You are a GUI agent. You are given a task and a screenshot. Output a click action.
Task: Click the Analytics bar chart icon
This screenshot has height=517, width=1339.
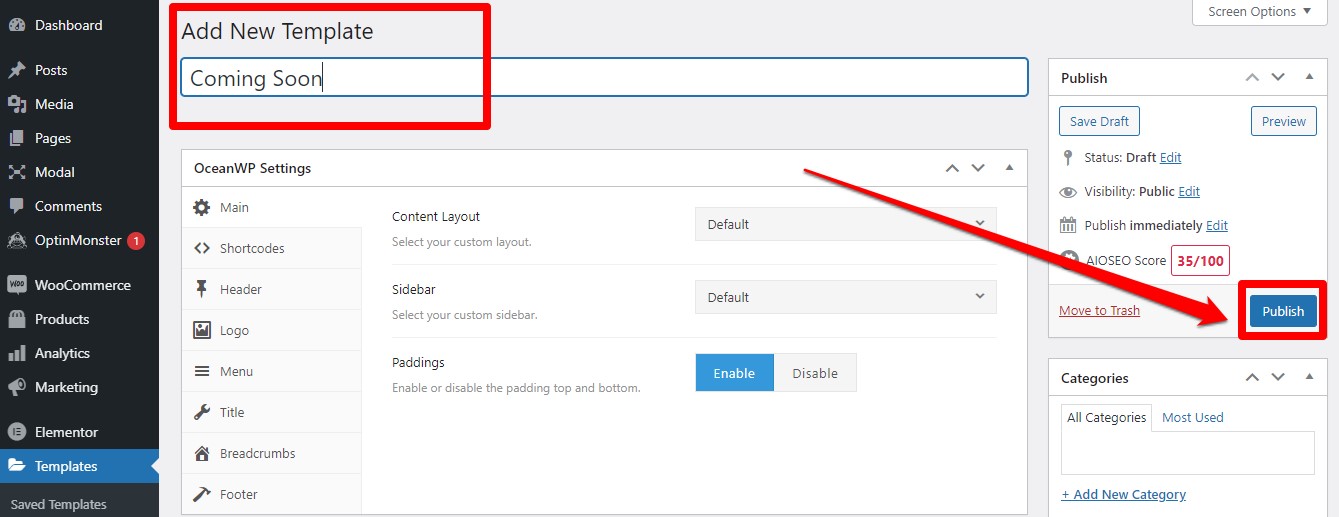[16, 353]
